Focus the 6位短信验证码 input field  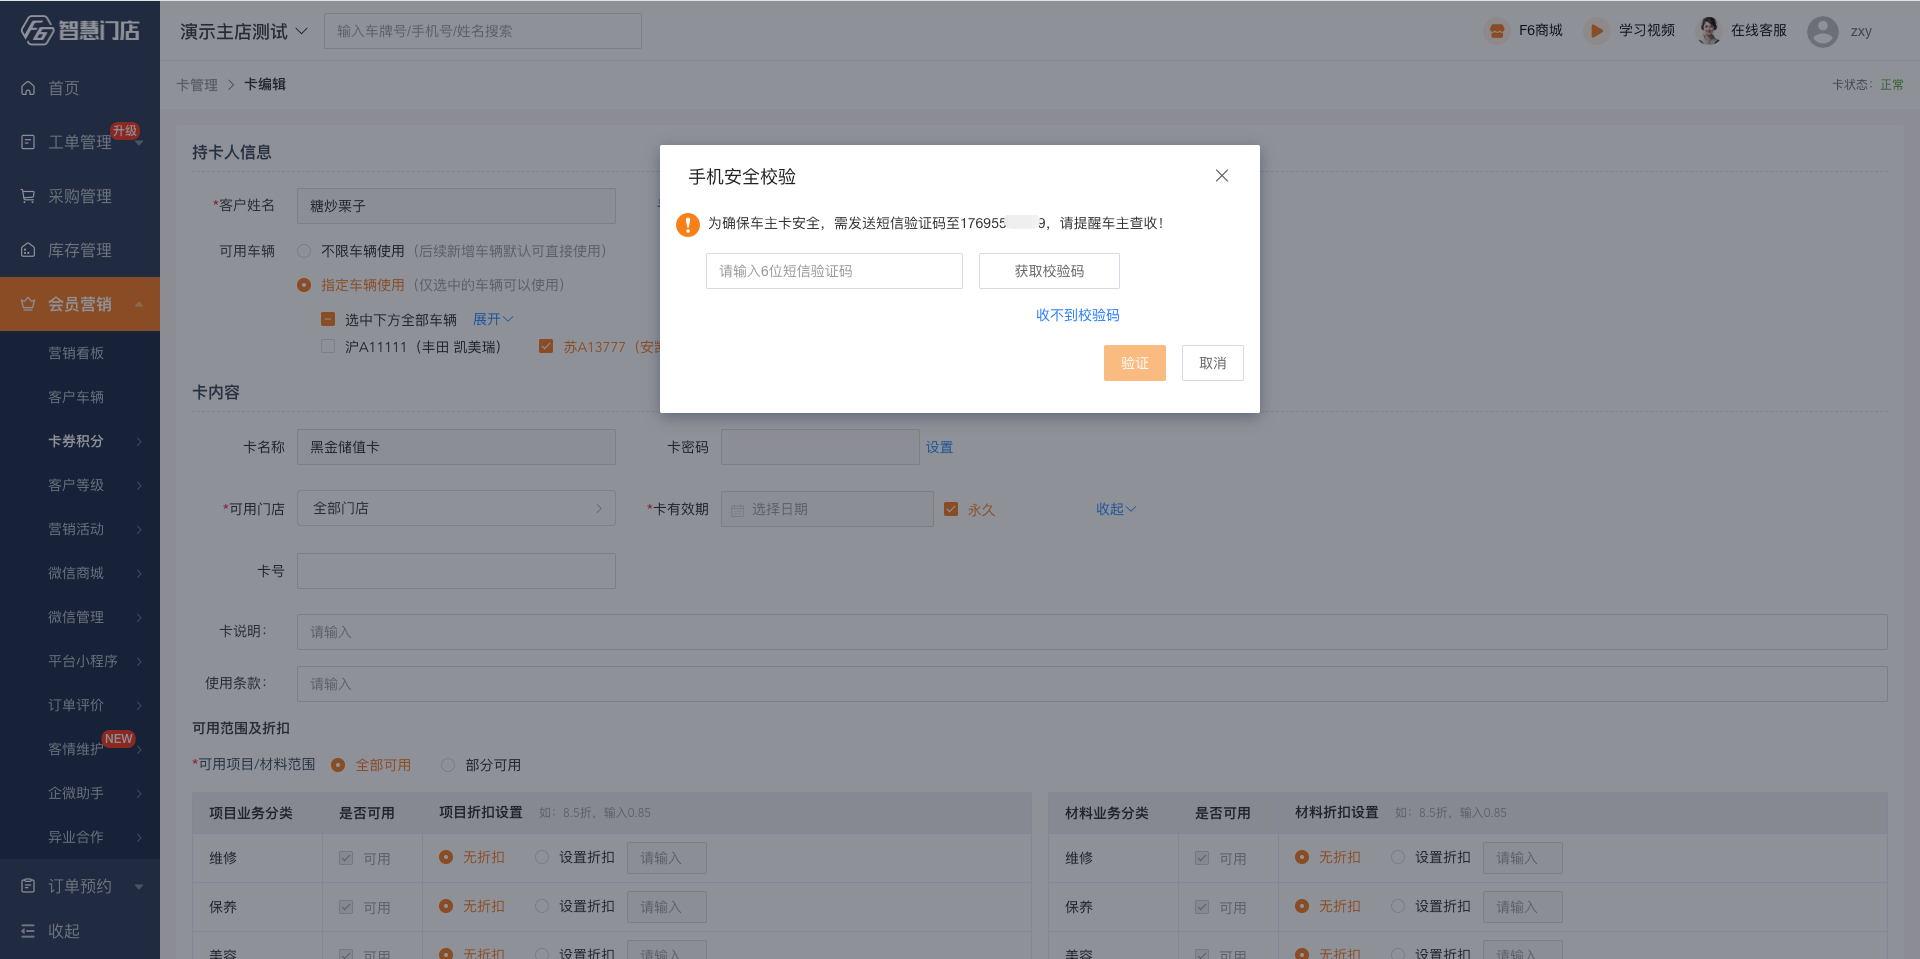(834, 271)
